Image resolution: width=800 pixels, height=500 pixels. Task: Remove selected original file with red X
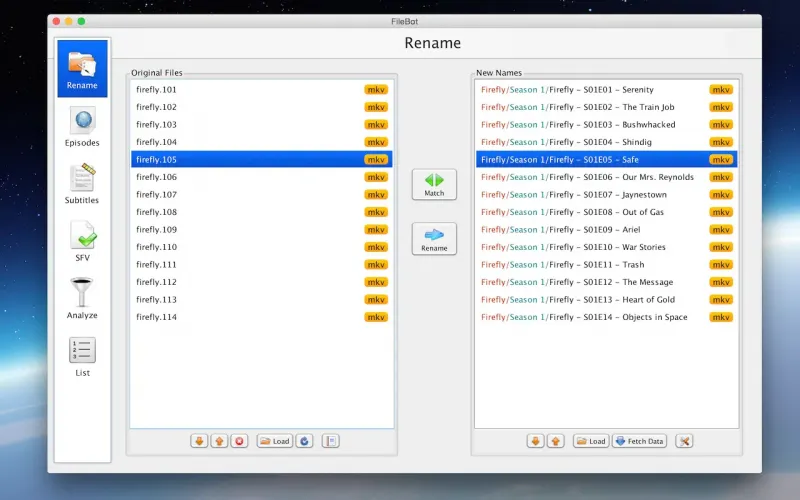tap(239, 441)
